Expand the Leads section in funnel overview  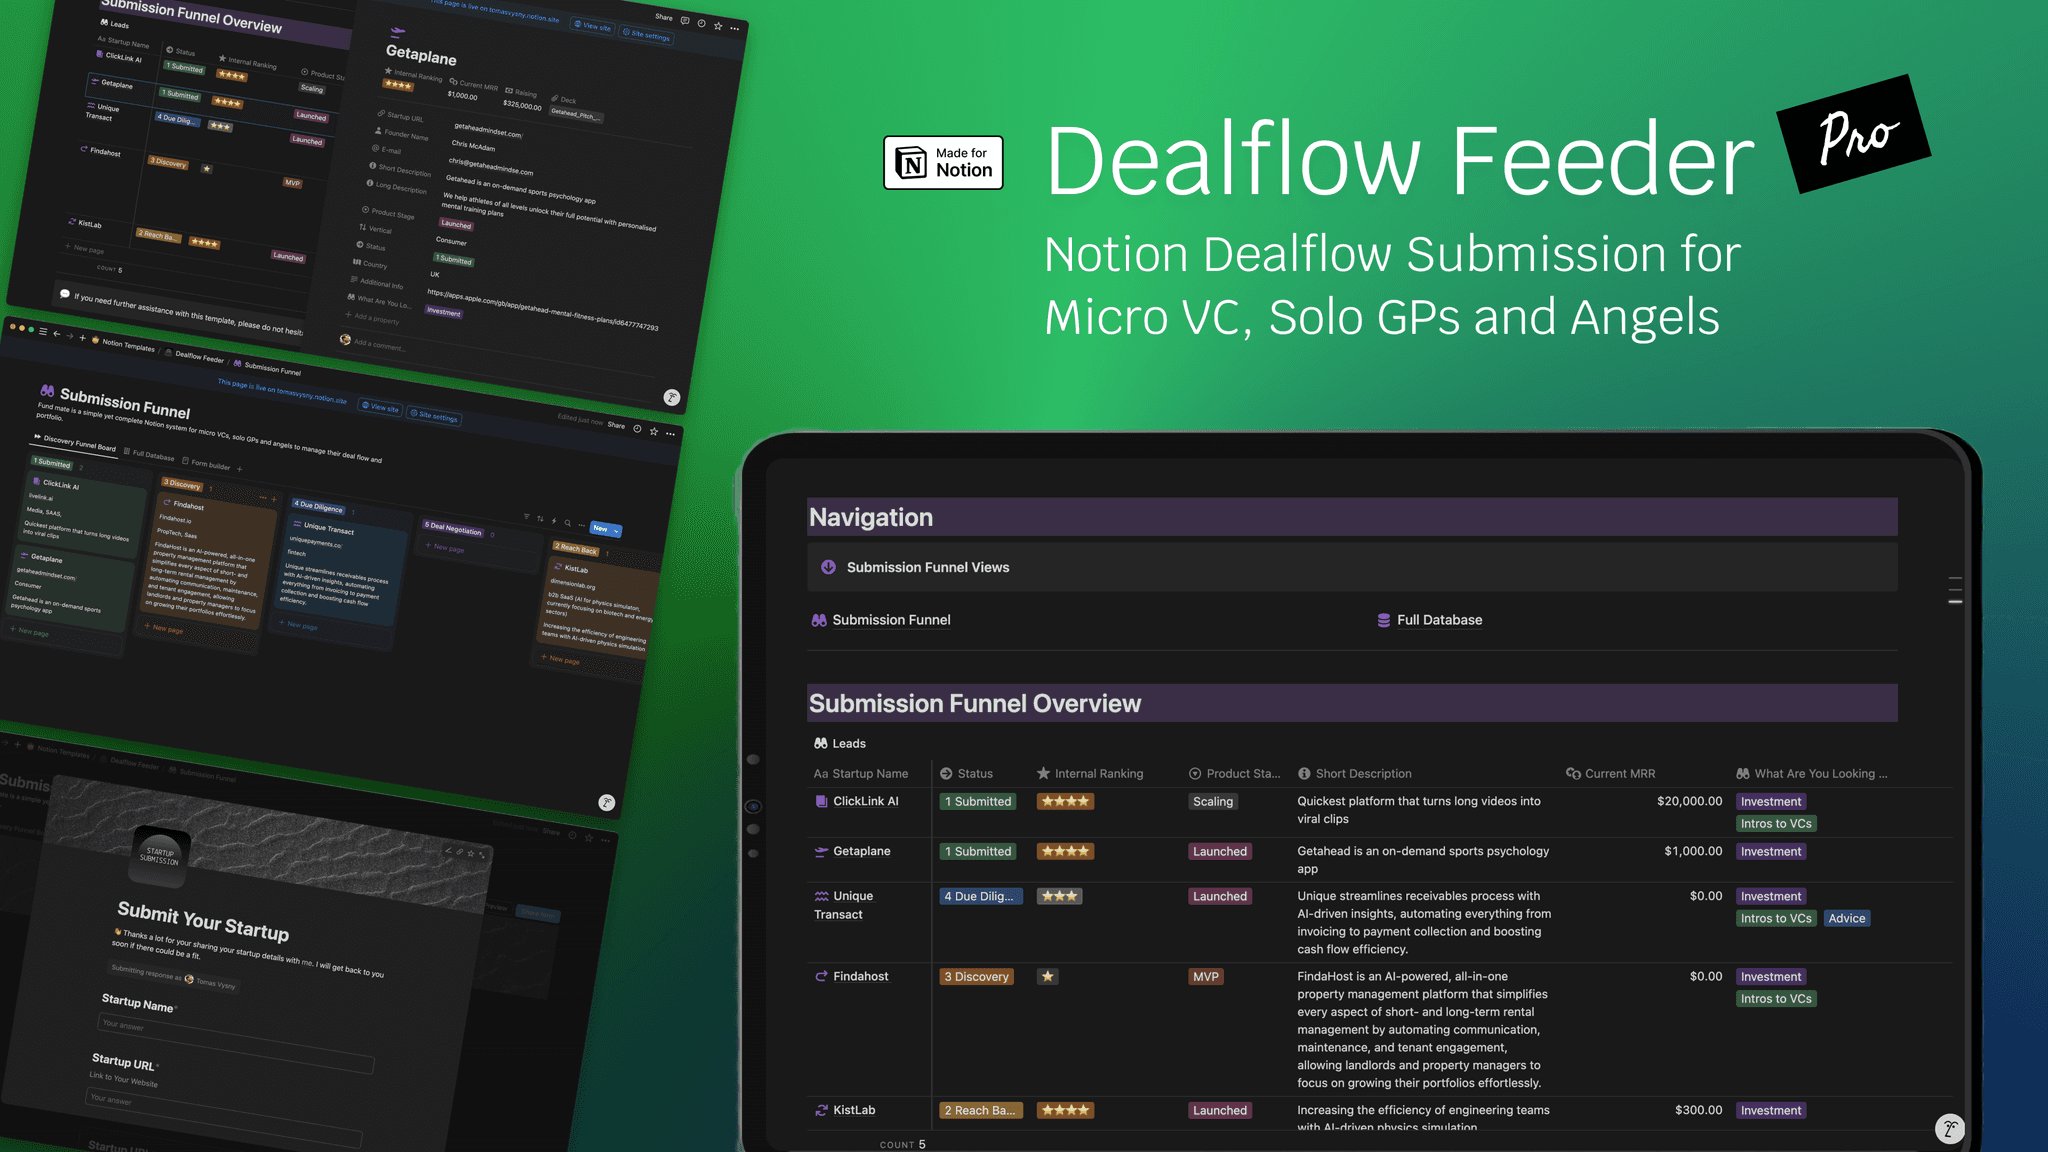click(838, 743)
